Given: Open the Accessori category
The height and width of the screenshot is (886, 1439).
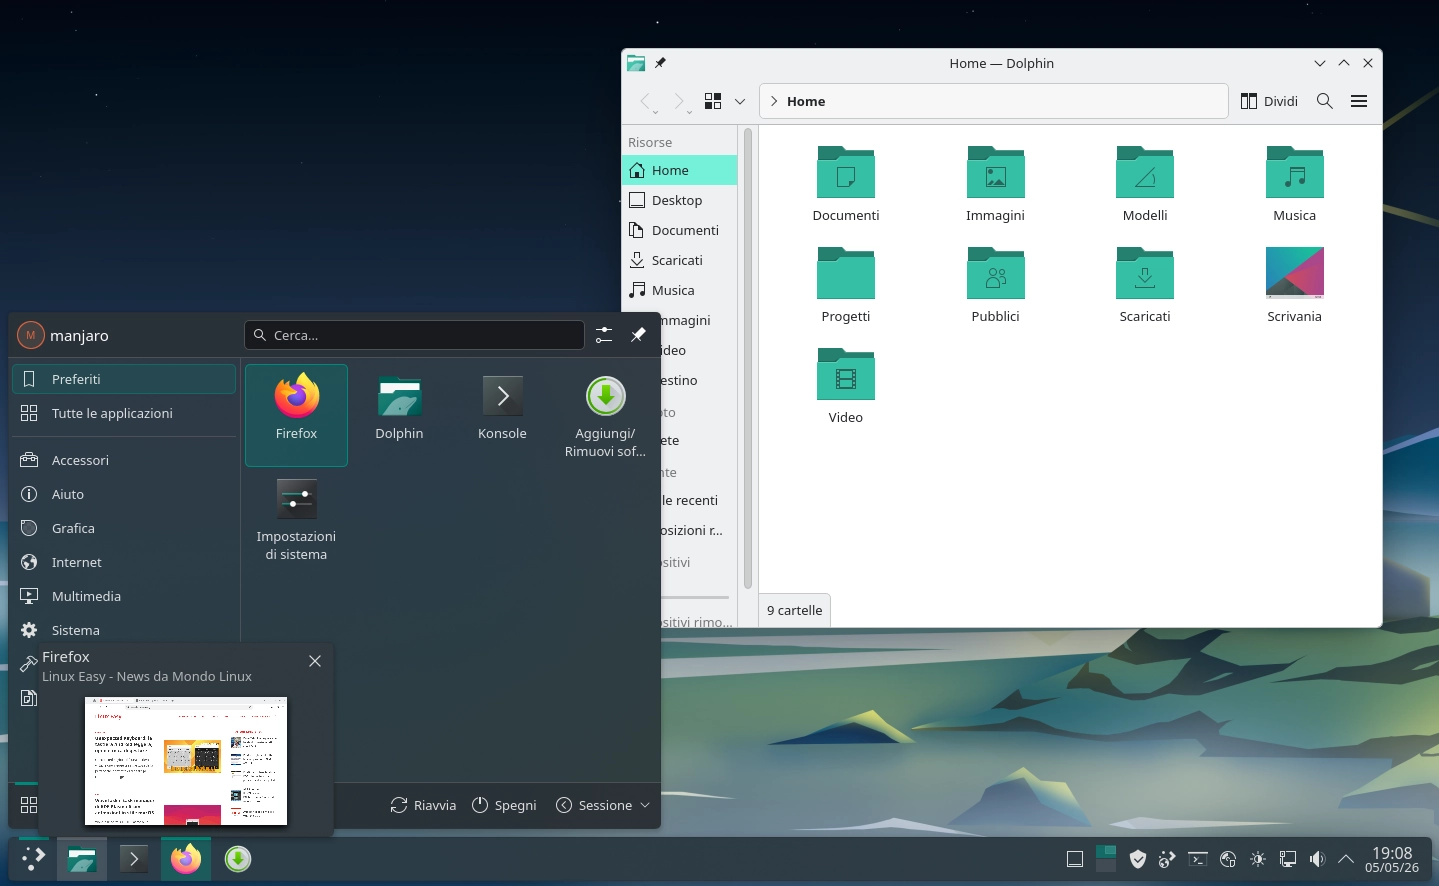Looking at the screenshot, I should click(x=124, y=460).
